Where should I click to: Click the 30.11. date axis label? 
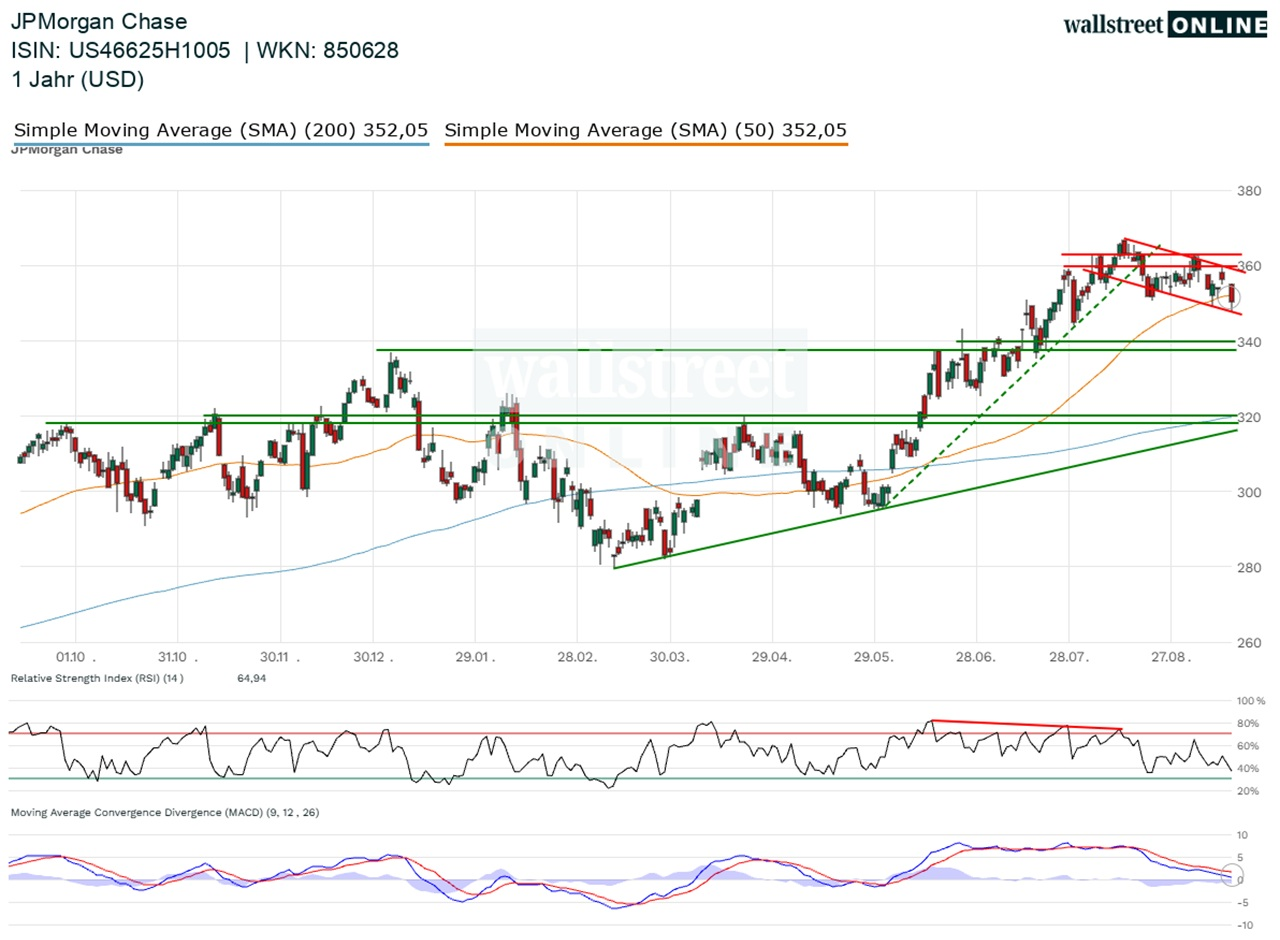pos(280,657)
